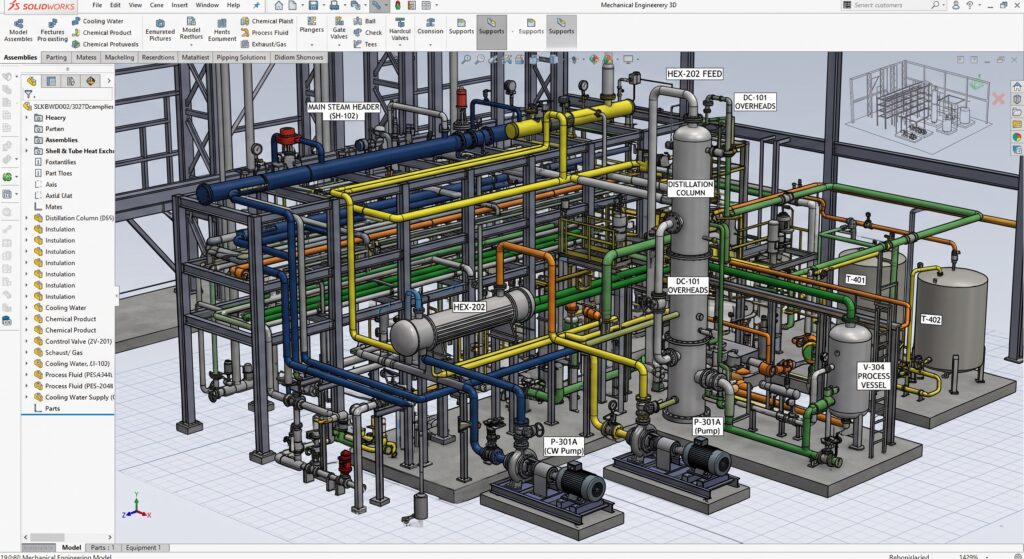Switch to the Parting tab
Screen dimensions: 1024x559
[56, 57]
